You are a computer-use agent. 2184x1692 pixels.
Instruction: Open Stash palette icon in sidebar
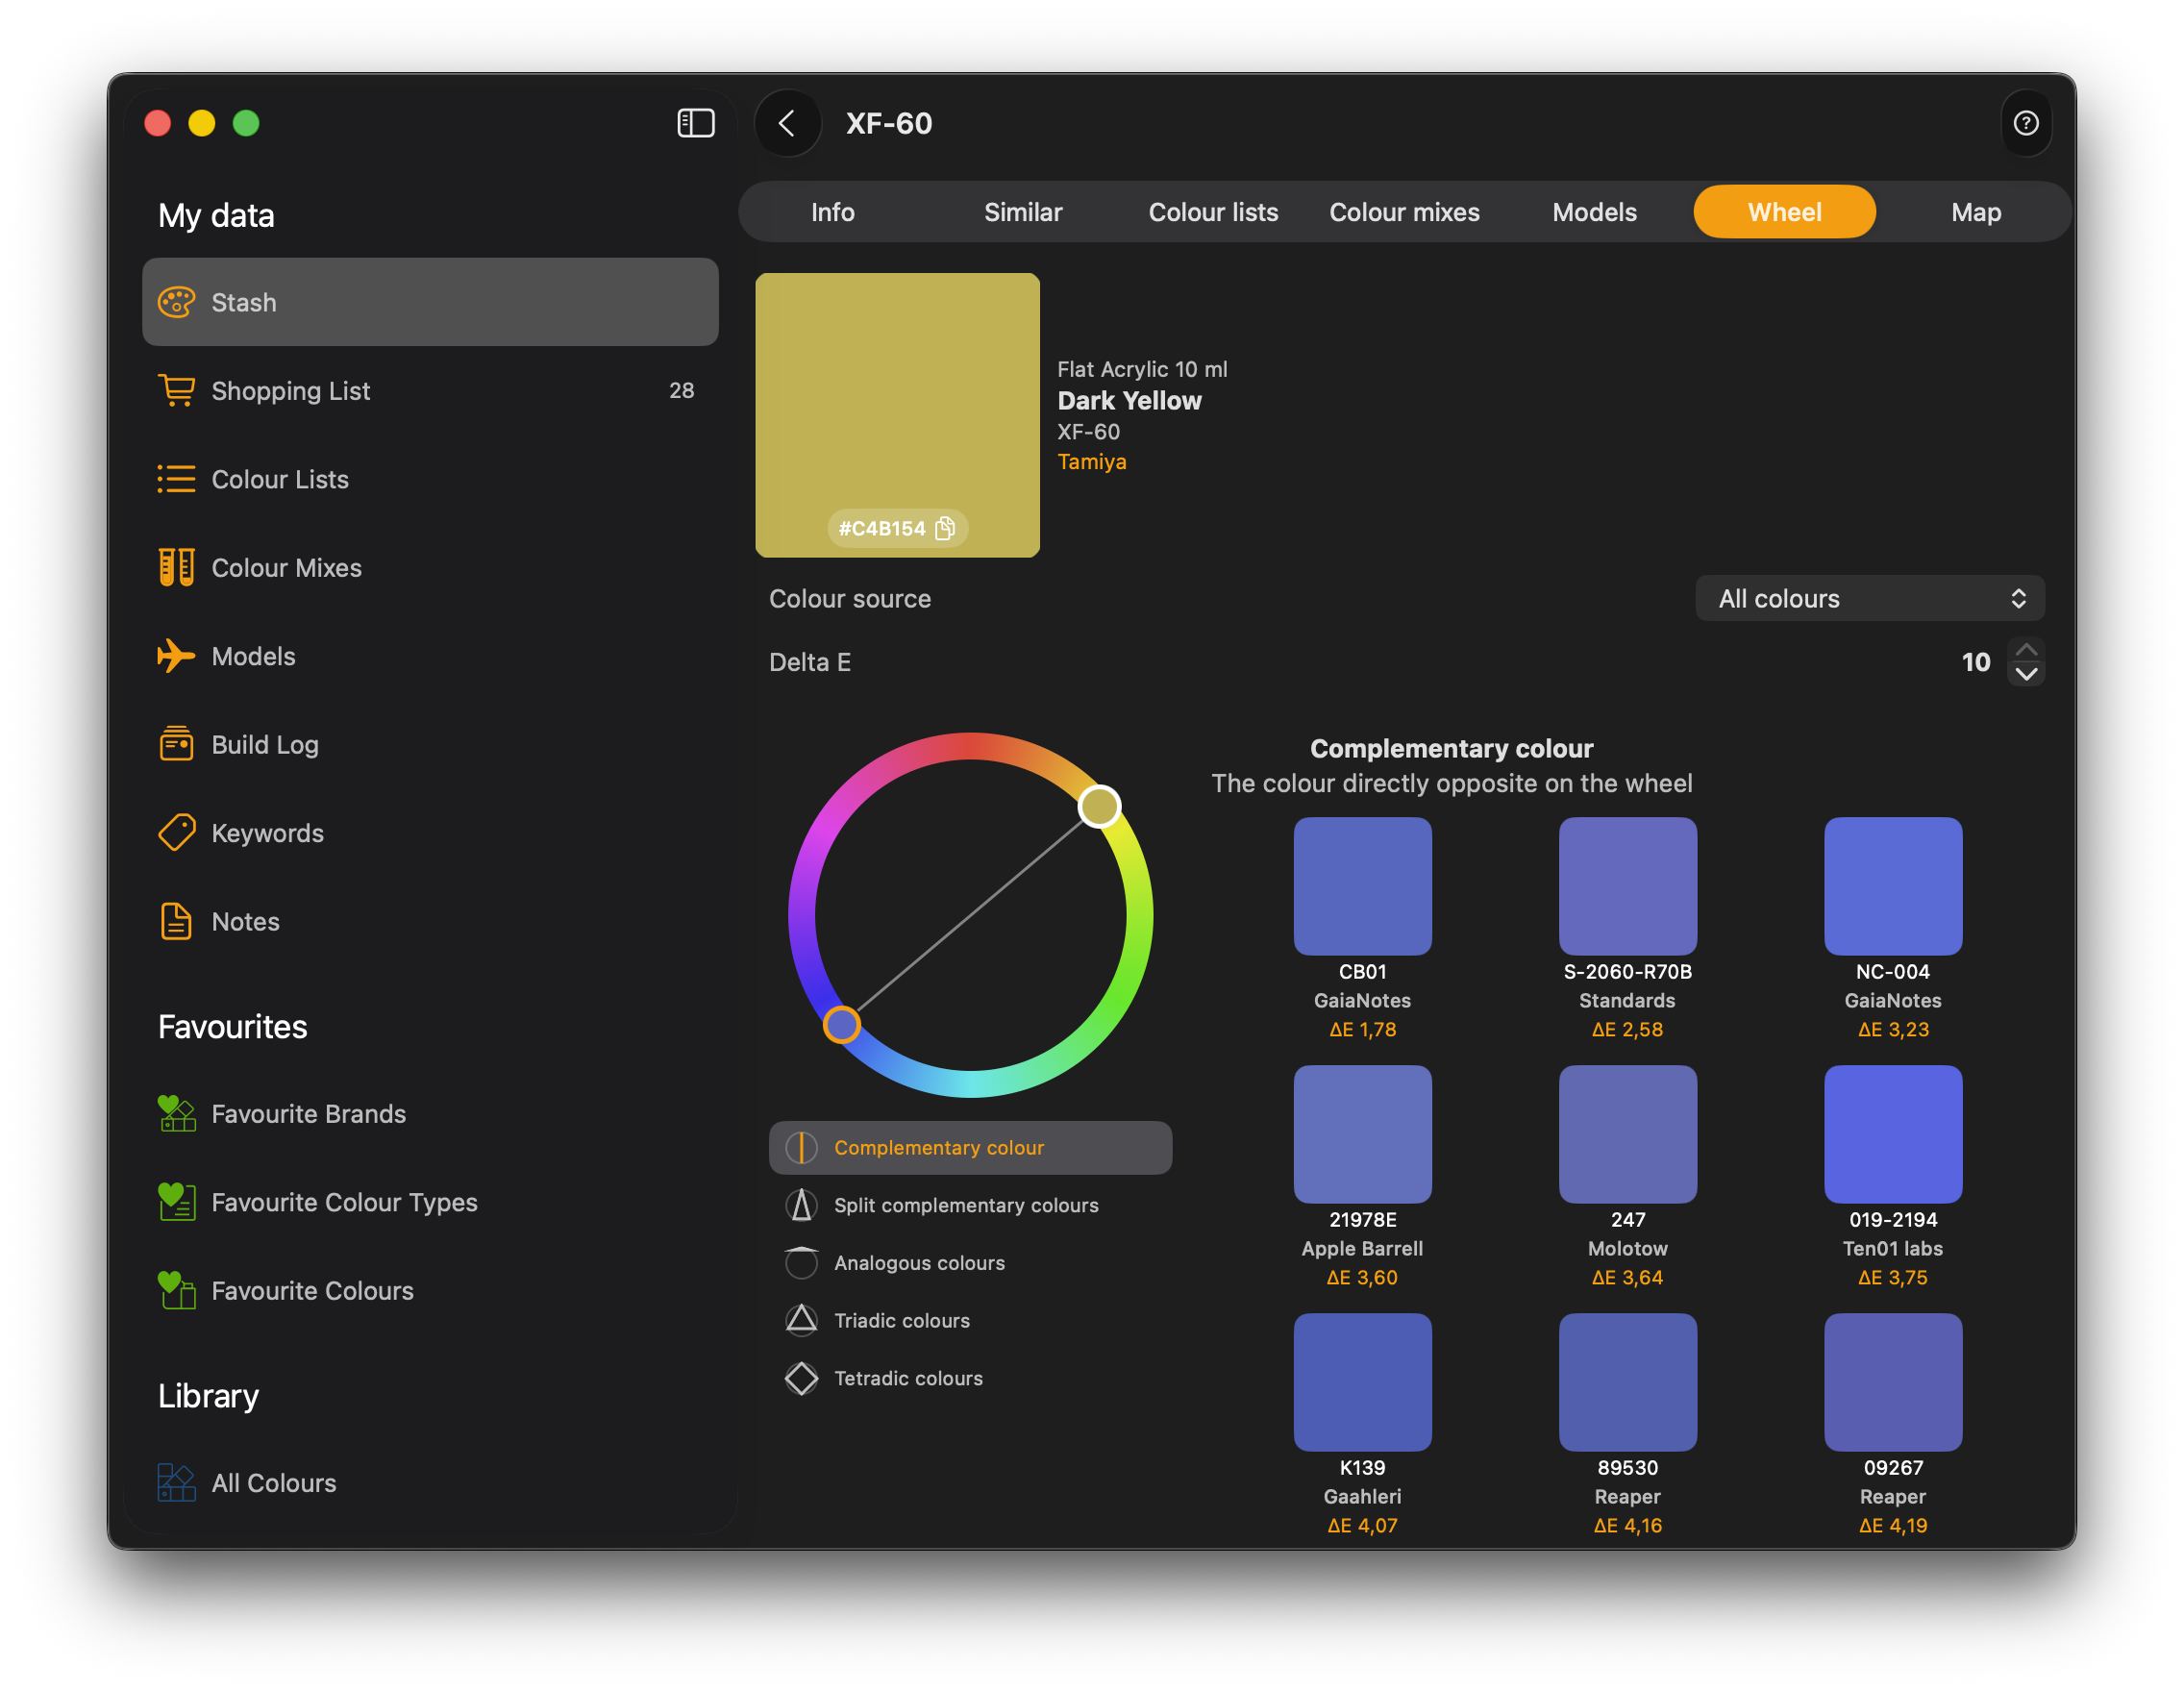pyautogui.click(x=177, y=302)
